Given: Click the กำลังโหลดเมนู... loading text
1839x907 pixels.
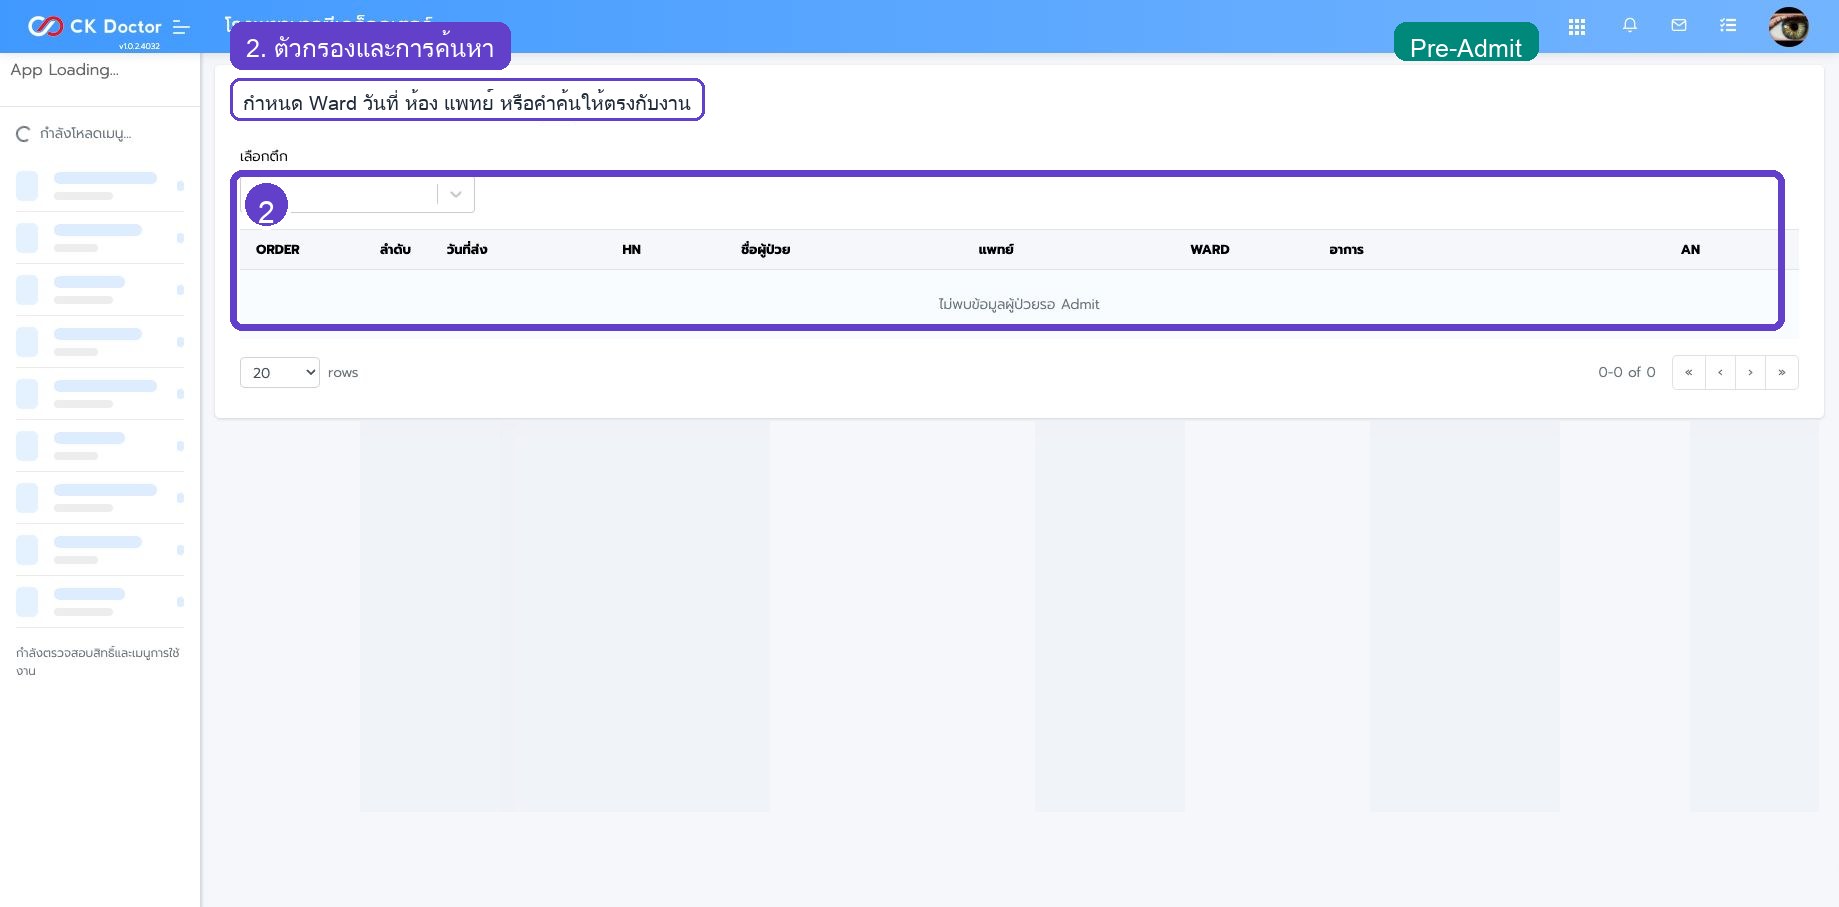Looking at the screenshot, I should coord(86,133).
